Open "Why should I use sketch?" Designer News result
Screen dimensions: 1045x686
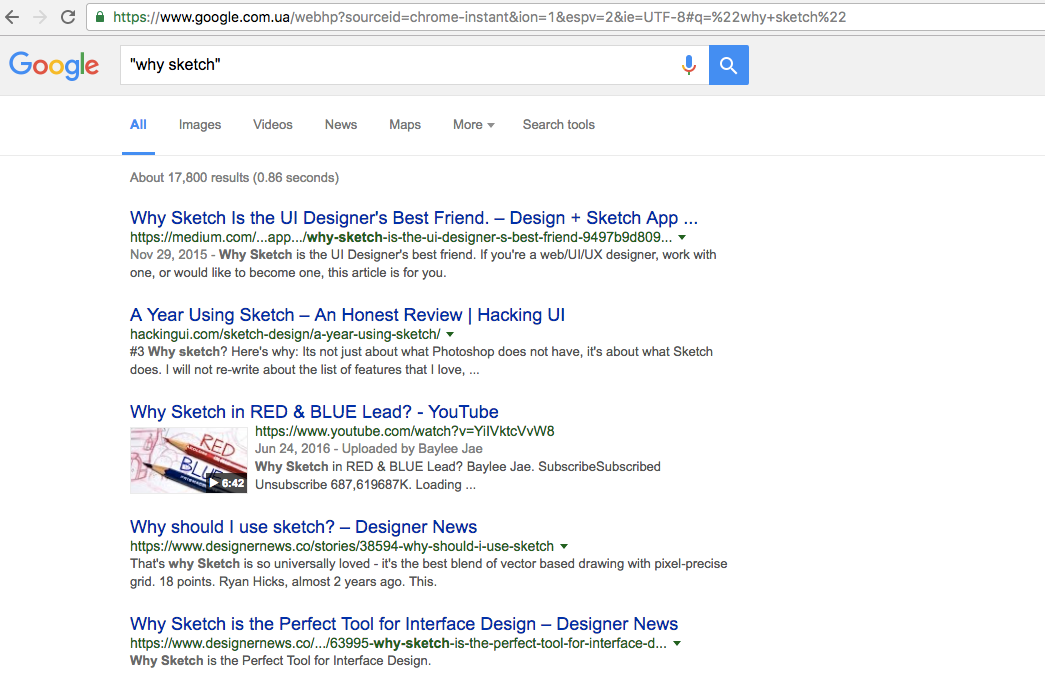click(303, 527)
